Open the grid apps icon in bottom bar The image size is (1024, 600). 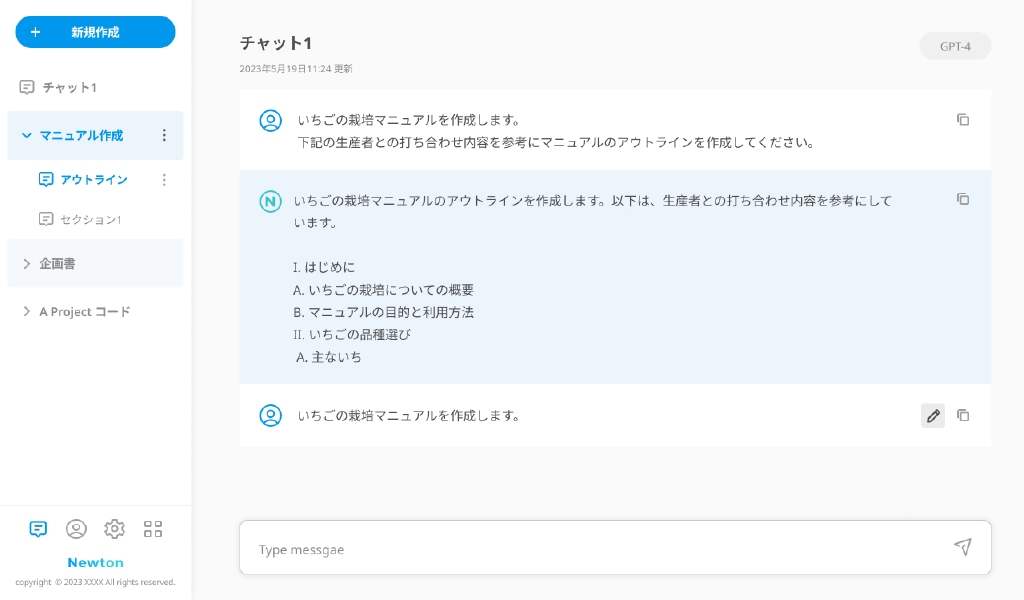point(153,529)
